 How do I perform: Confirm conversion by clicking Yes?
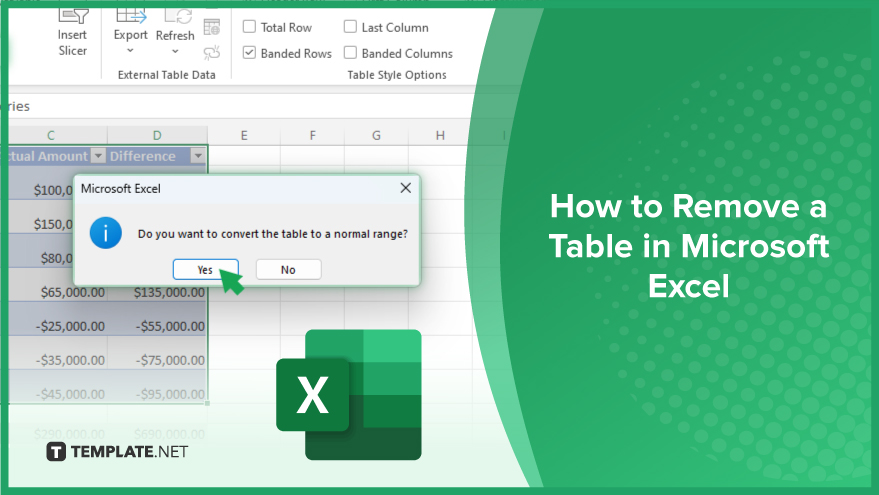pyautogui.click(x=206, y=270)
